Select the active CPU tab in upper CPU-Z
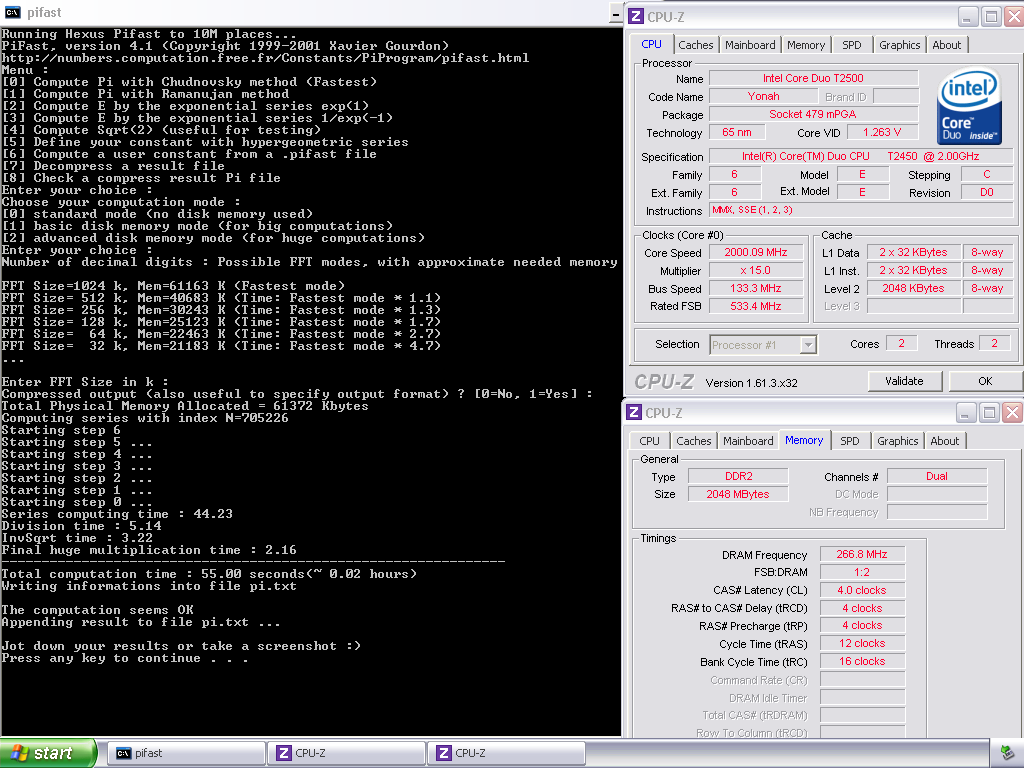This screenshot has width=1024, height=768. [x=652, y=44]
